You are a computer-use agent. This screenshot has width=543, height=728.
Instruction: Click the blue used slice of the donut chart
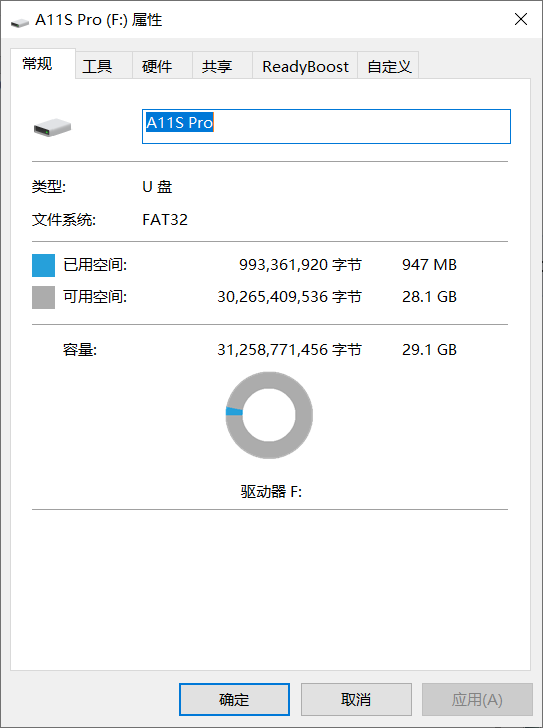[x=234, y=411]
